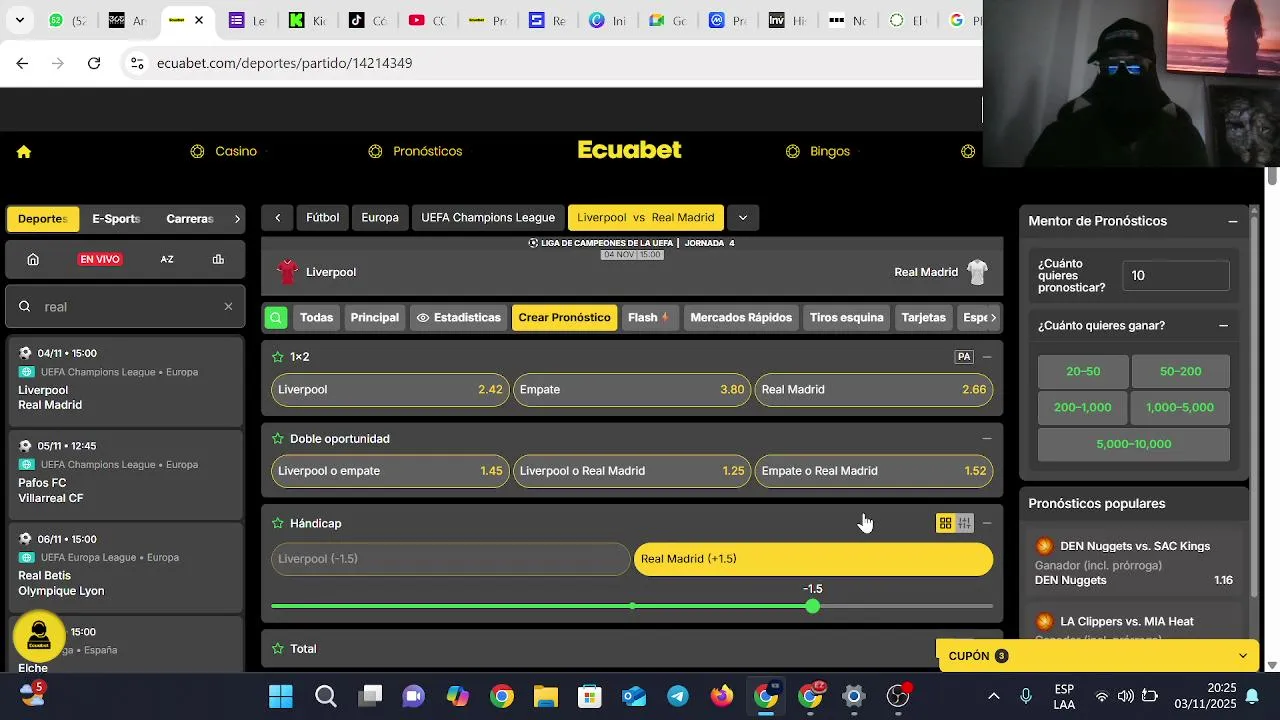Screen dimensions: 1280x720
Task: Select the Tiros esquina tab
Action: click(847, 318)
